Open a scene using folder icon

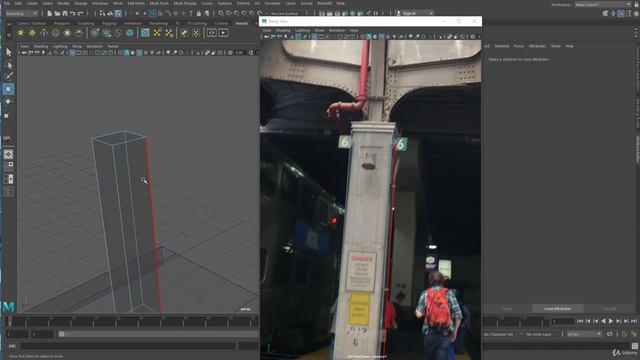(57, 13)
